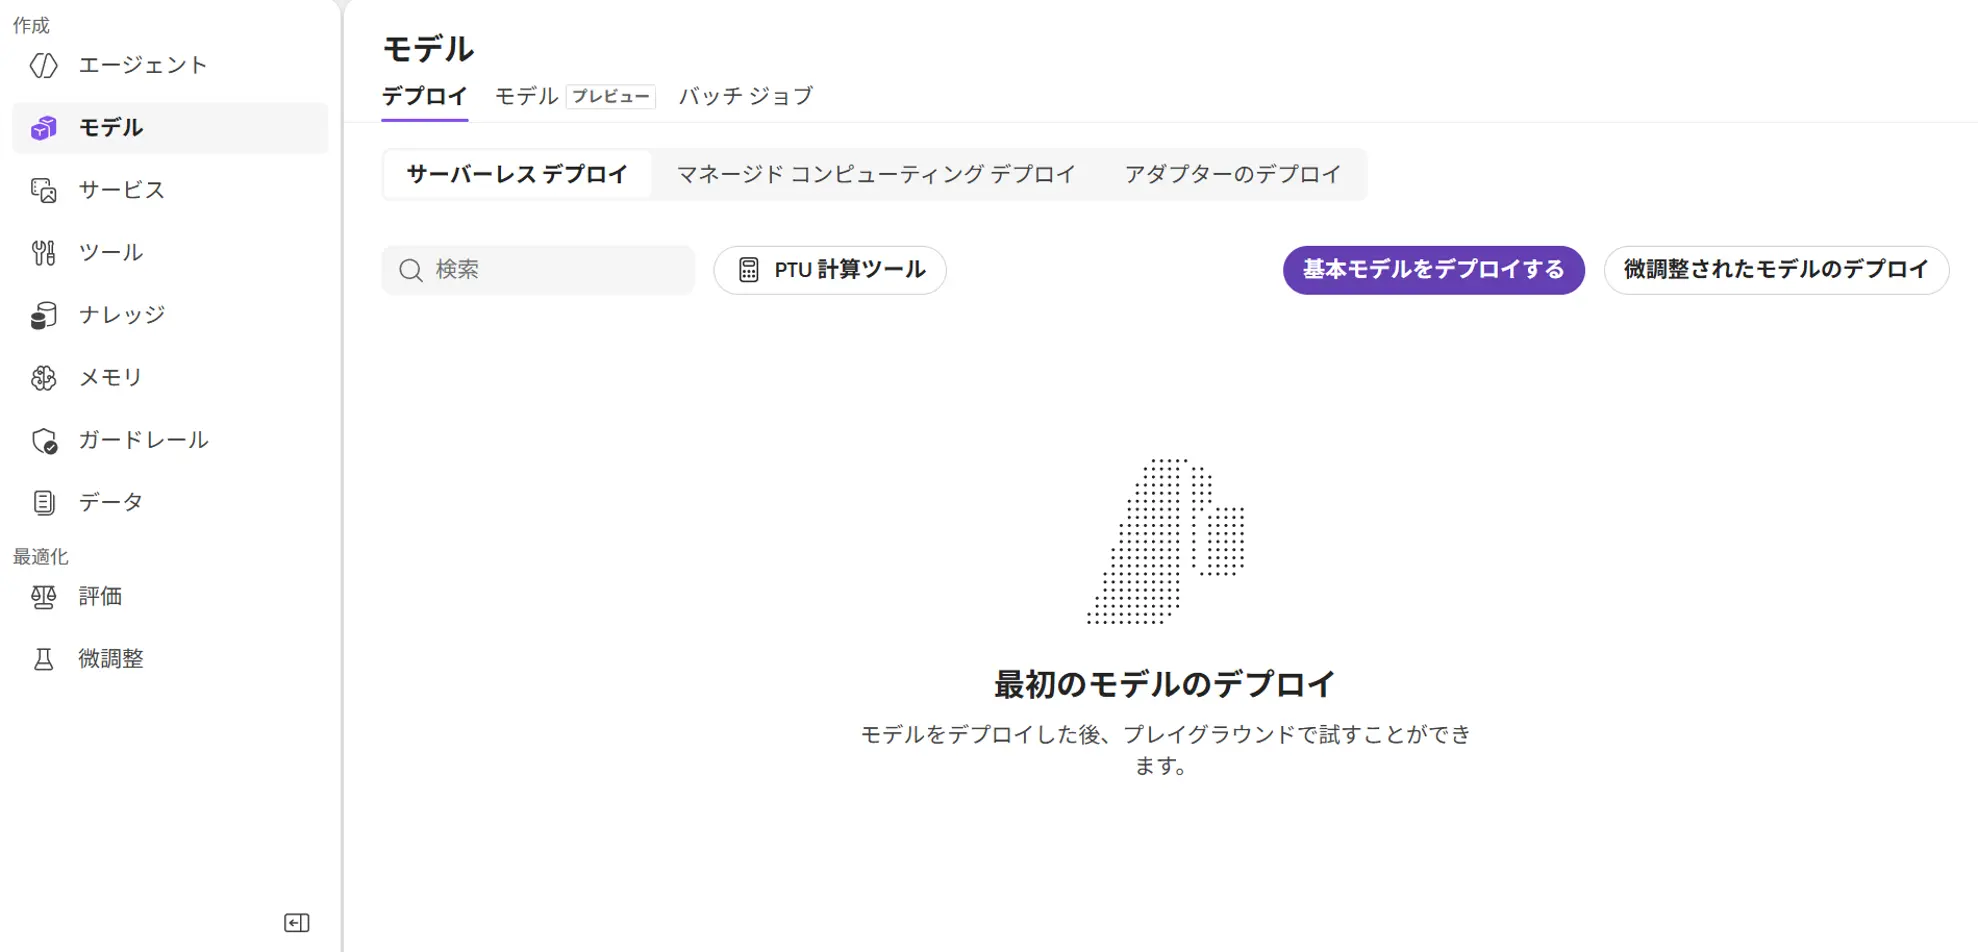
Task: Click the モデル page title
Action: [x=428, y=49]
